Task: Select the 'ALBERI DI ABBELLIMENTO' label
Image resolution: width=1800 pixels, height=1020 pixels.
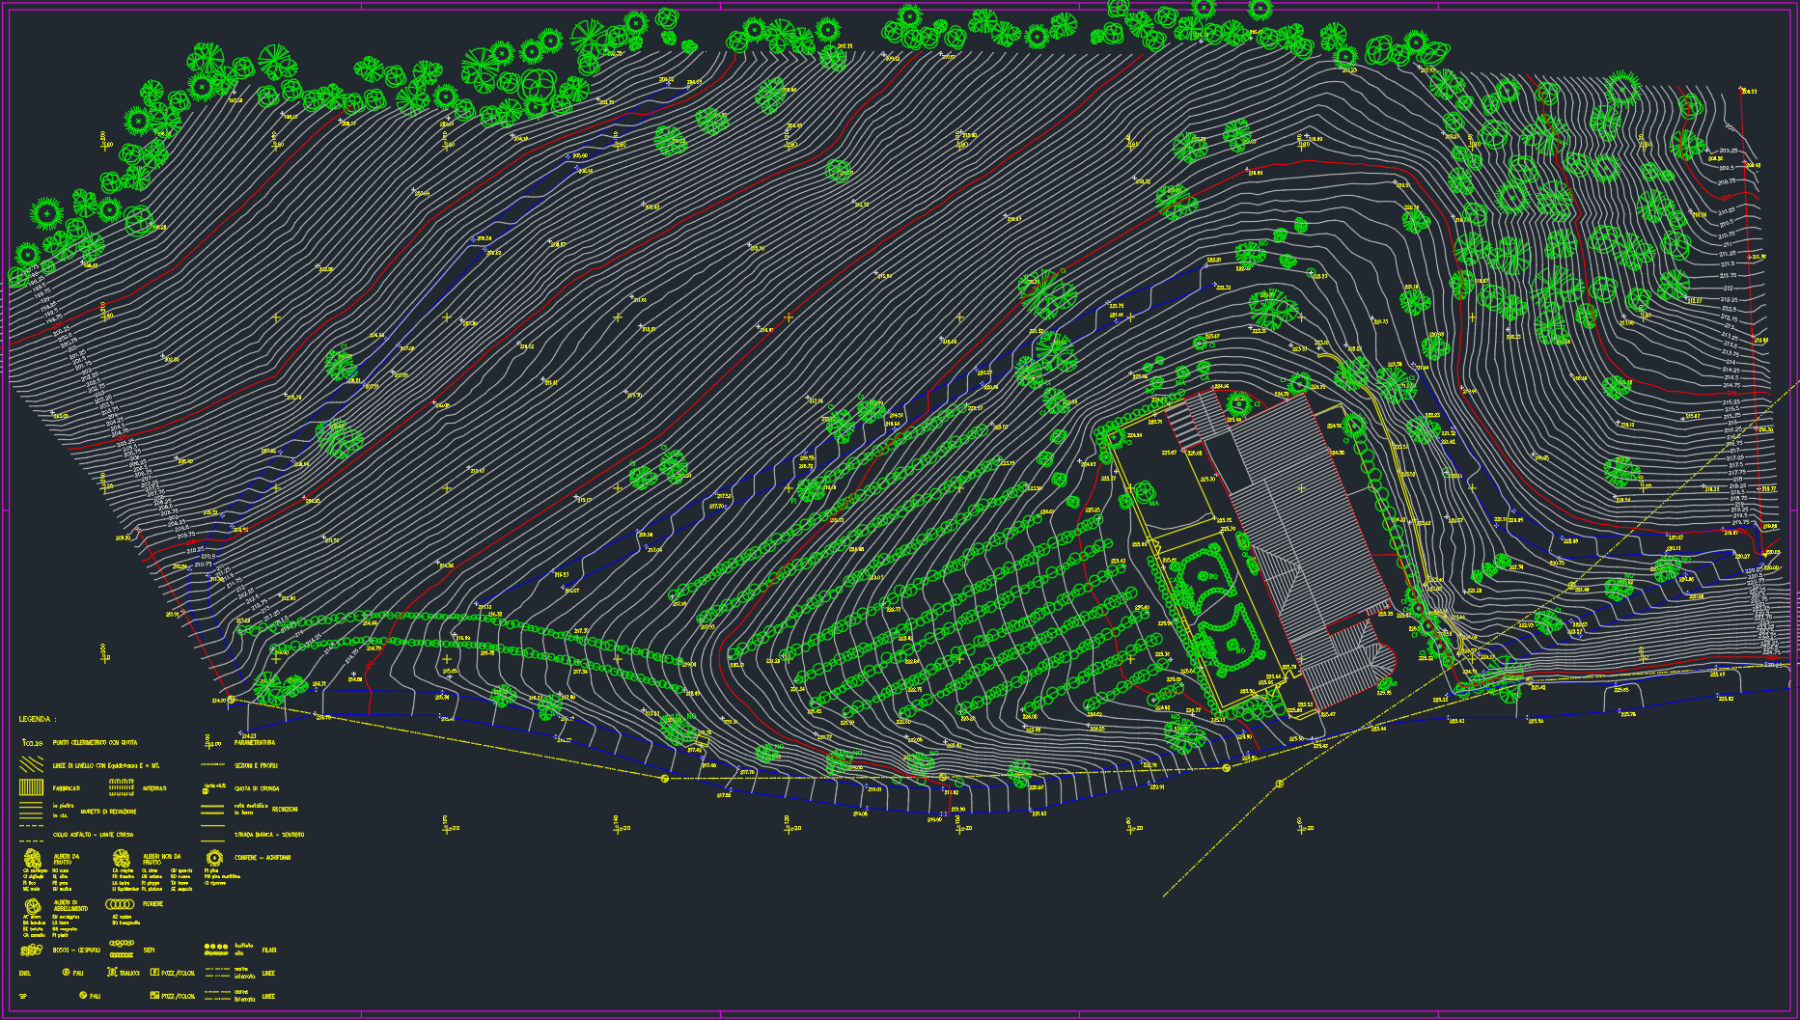Action: coord(70,905)
